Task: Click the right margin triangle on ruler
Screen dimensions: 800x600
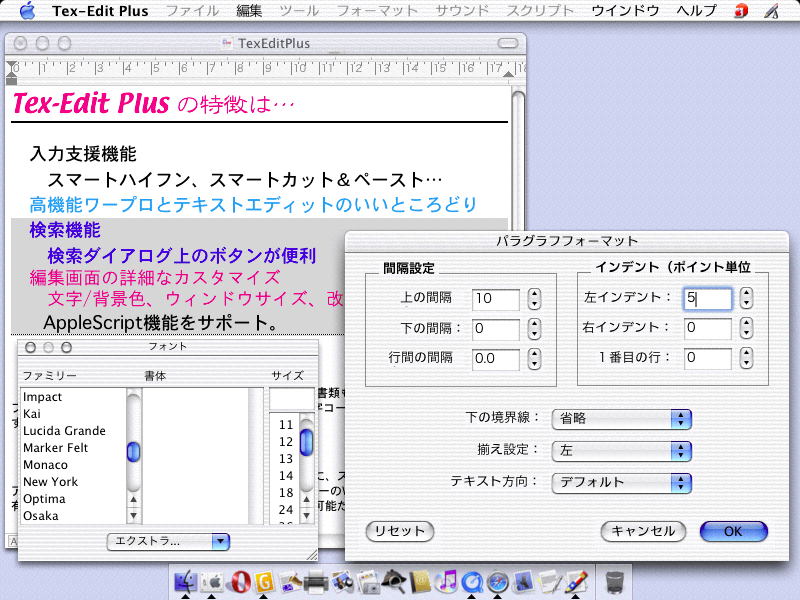Action: [508, 74]
